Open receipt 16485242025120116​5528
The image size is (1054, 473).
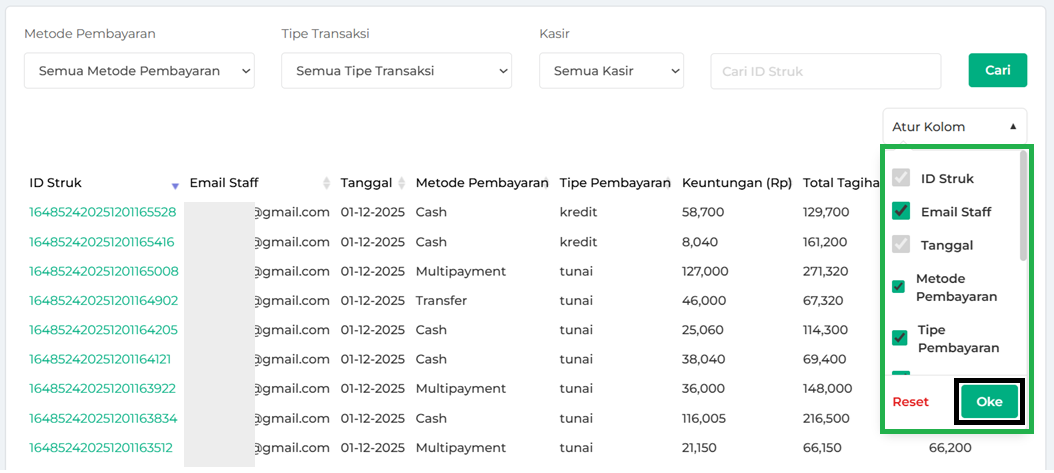click(x=102, y=212)
